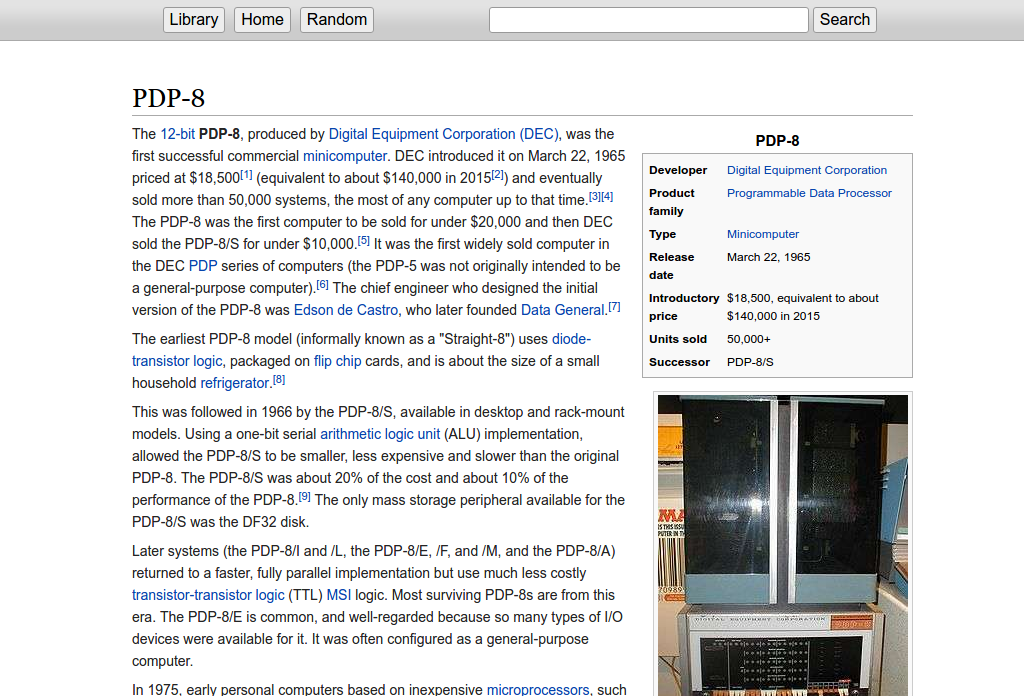Open citation reference [6]
Viewport: 1024px width, 696px height.
323,285
